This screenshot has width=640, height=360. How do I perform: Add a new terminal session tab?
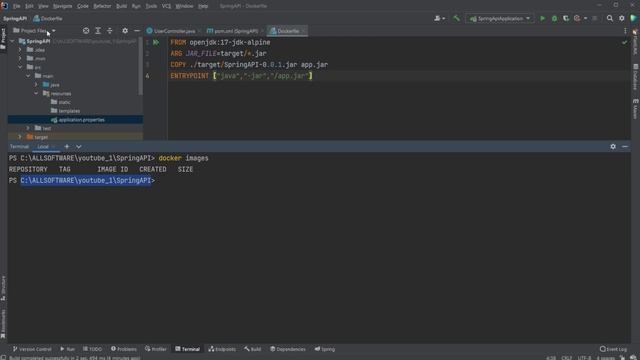[x=67, y=147]
